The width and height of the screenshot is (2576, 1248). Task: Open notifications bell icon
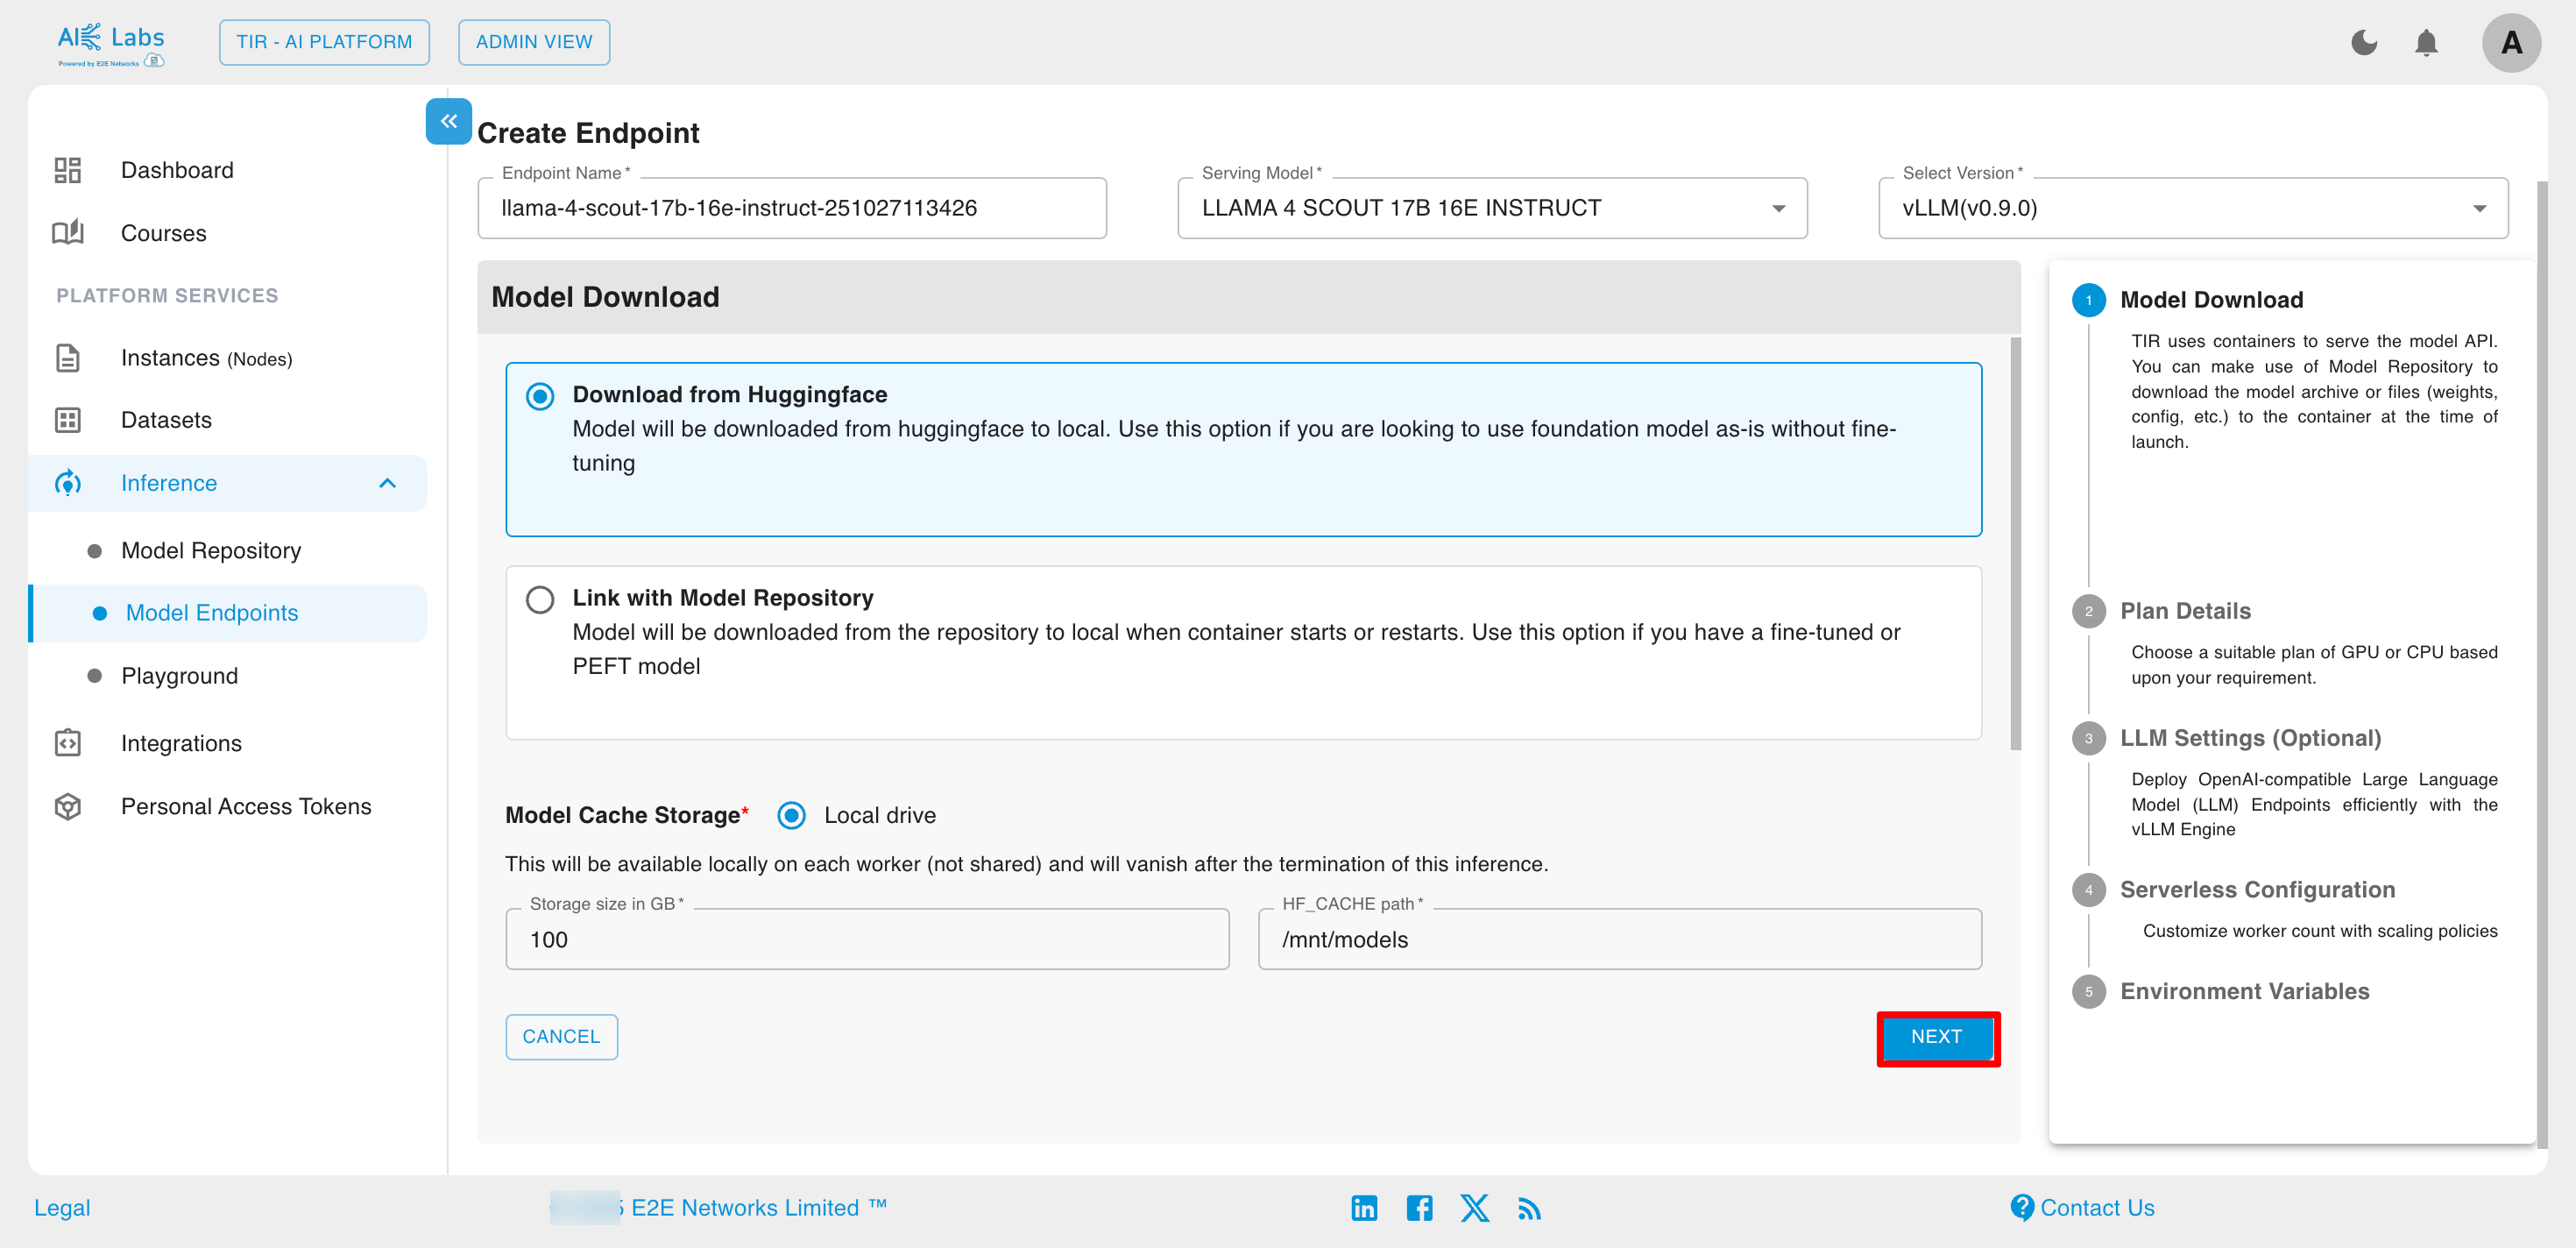tap(2426, 43)
